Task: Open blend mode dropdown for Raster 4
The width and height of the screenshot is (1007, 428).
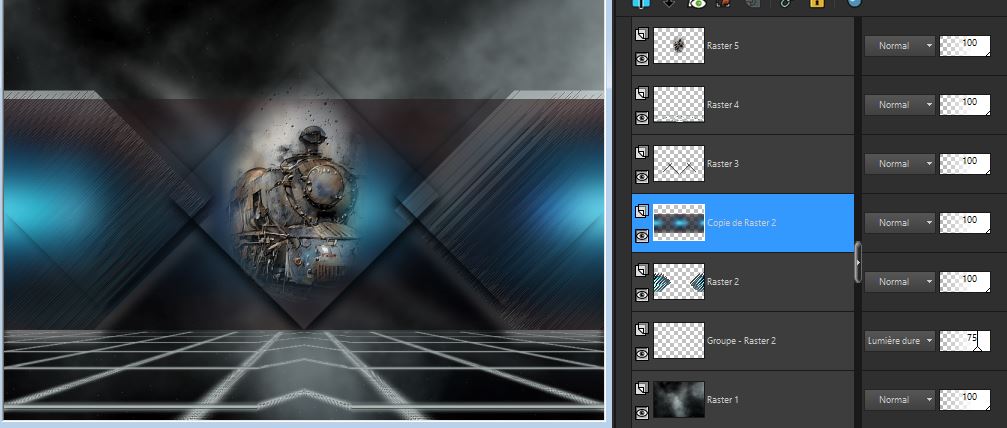Action: [x=900, y=105]
